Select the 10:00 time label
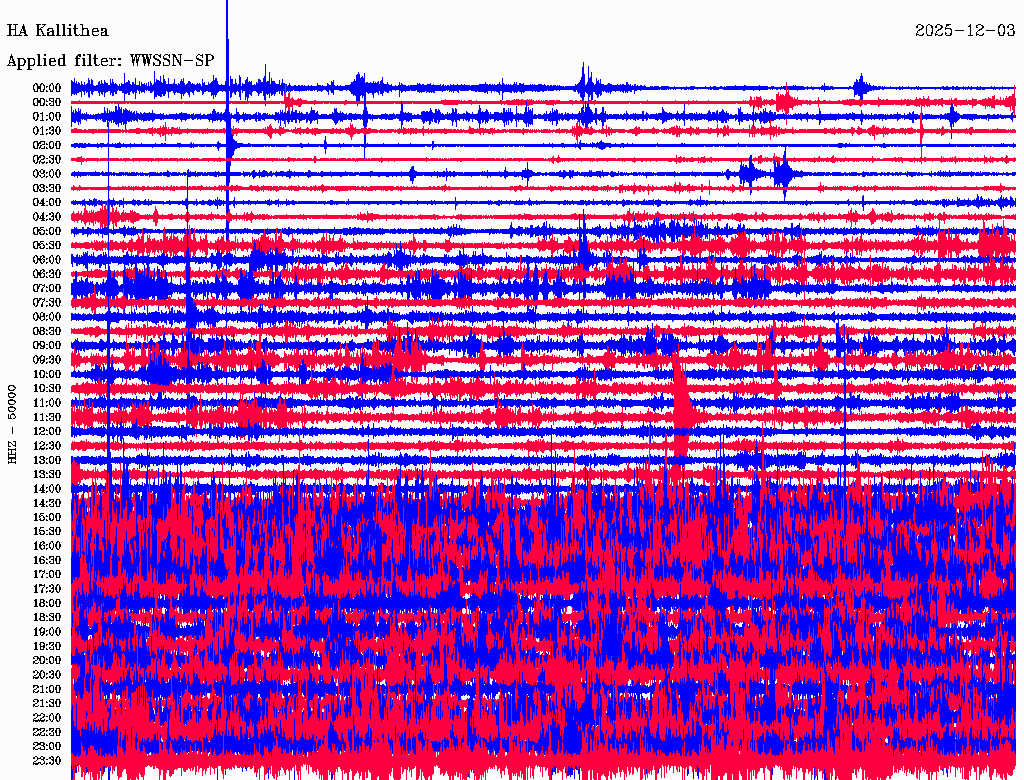The height and width of the screenshot is (780, 1024). pyautogui.click(x=47, y=374)
